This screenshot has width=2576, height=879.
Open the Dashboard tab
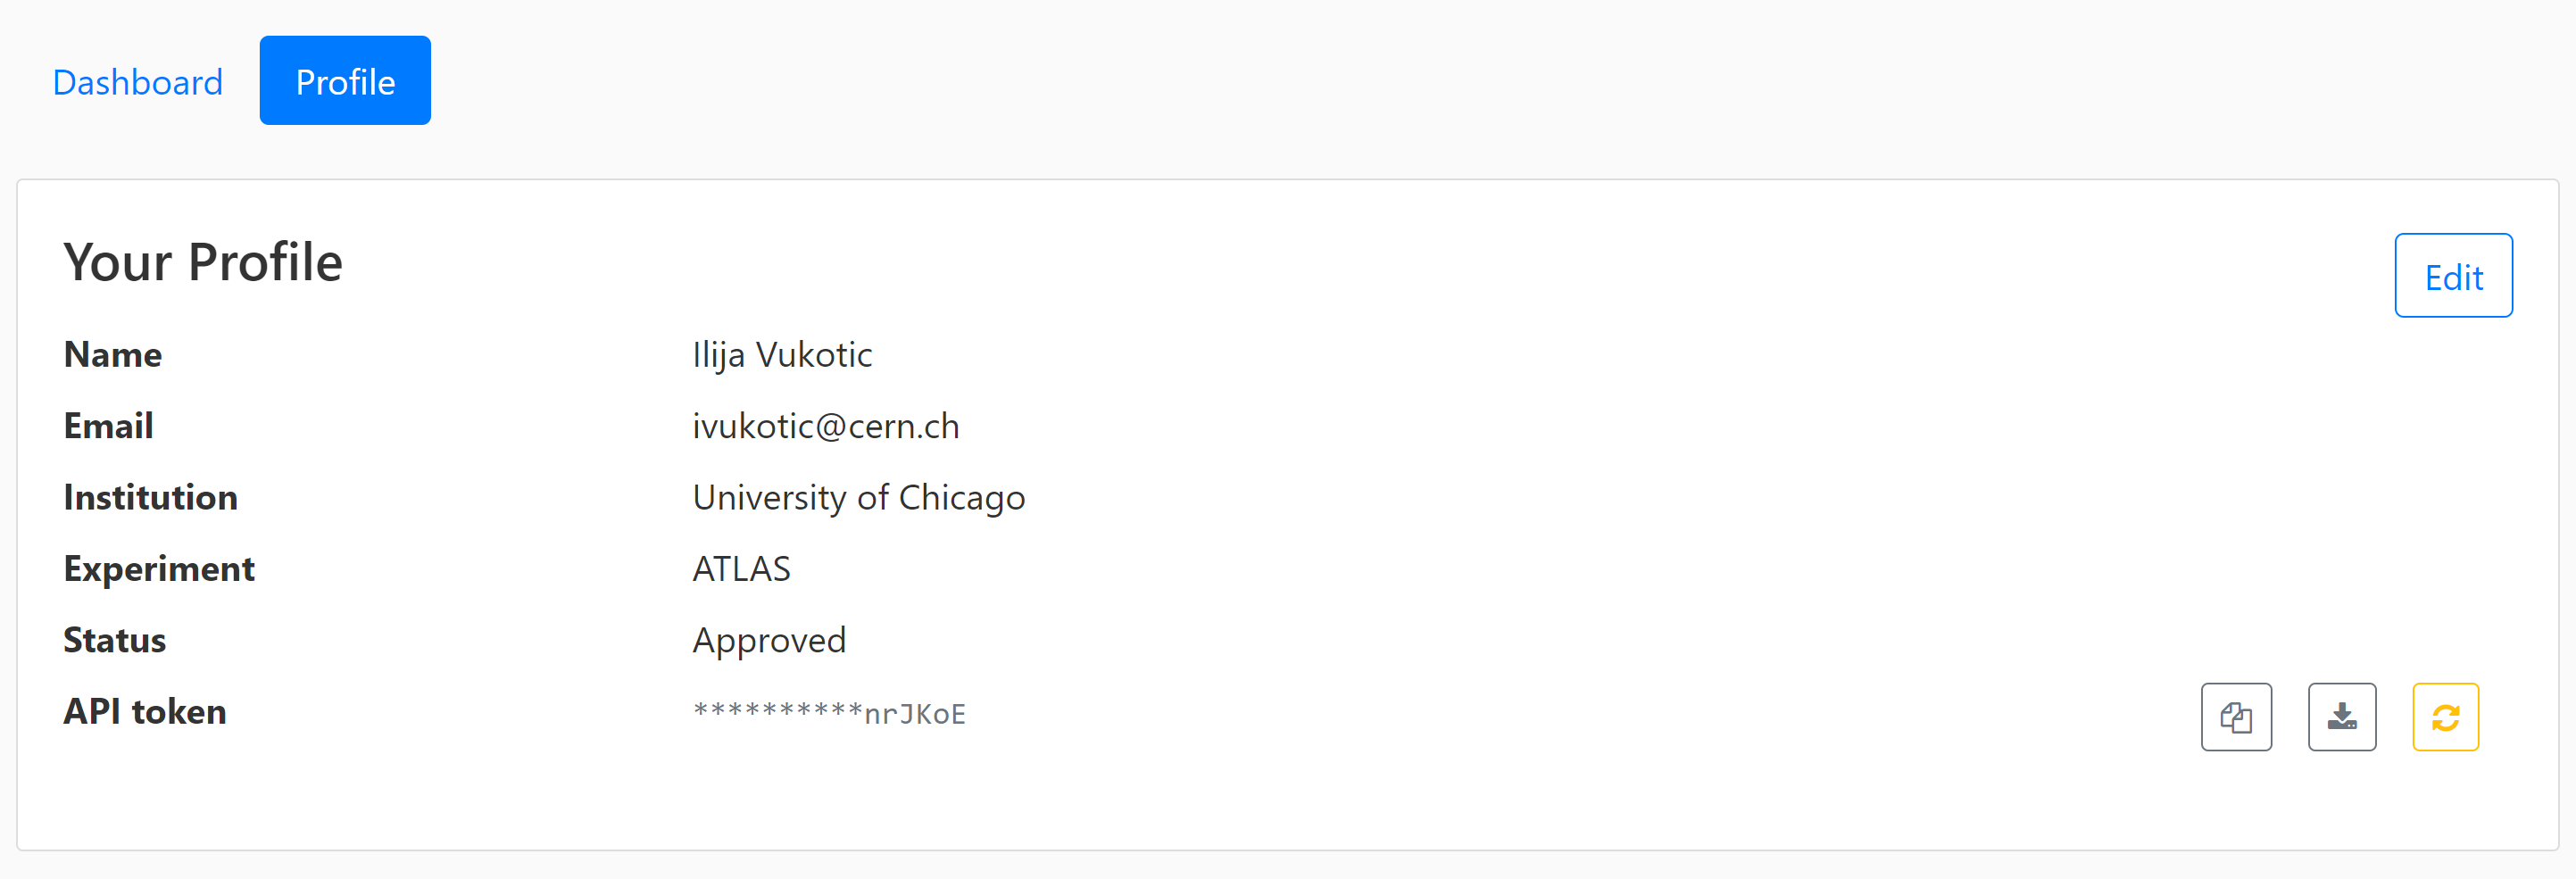click(x=138, y=82)
